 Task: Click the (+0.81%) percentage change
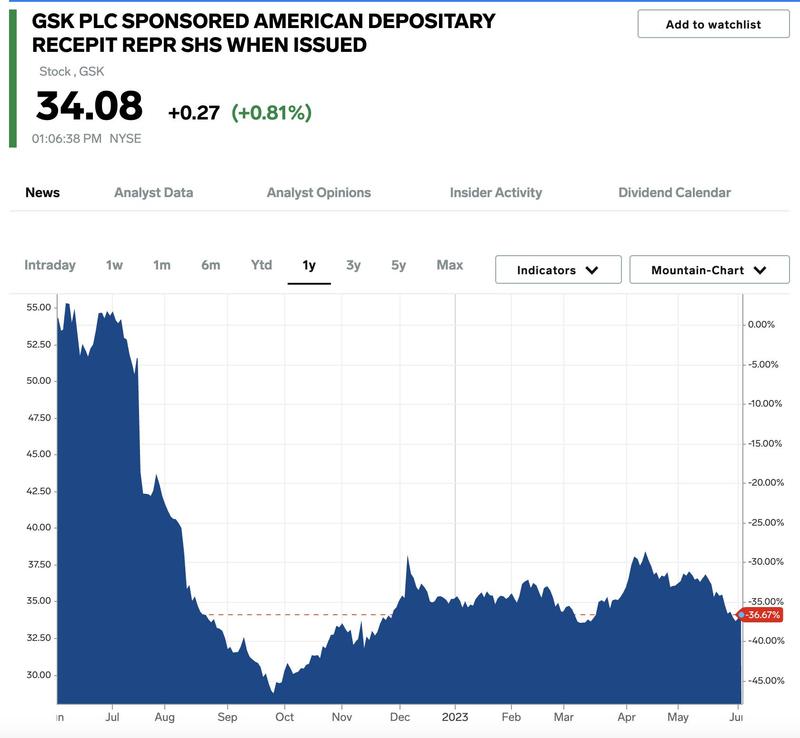(x=271, y=112)
